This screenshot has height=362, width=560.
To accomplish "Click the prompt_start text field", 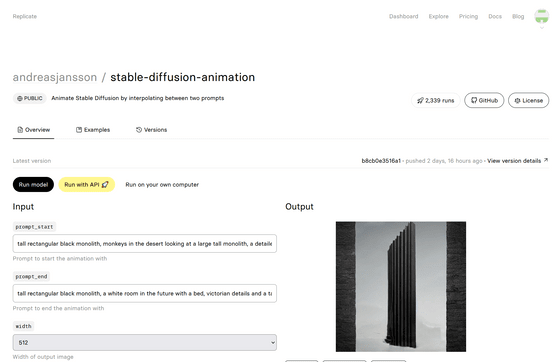I will (x=145, y=243).
